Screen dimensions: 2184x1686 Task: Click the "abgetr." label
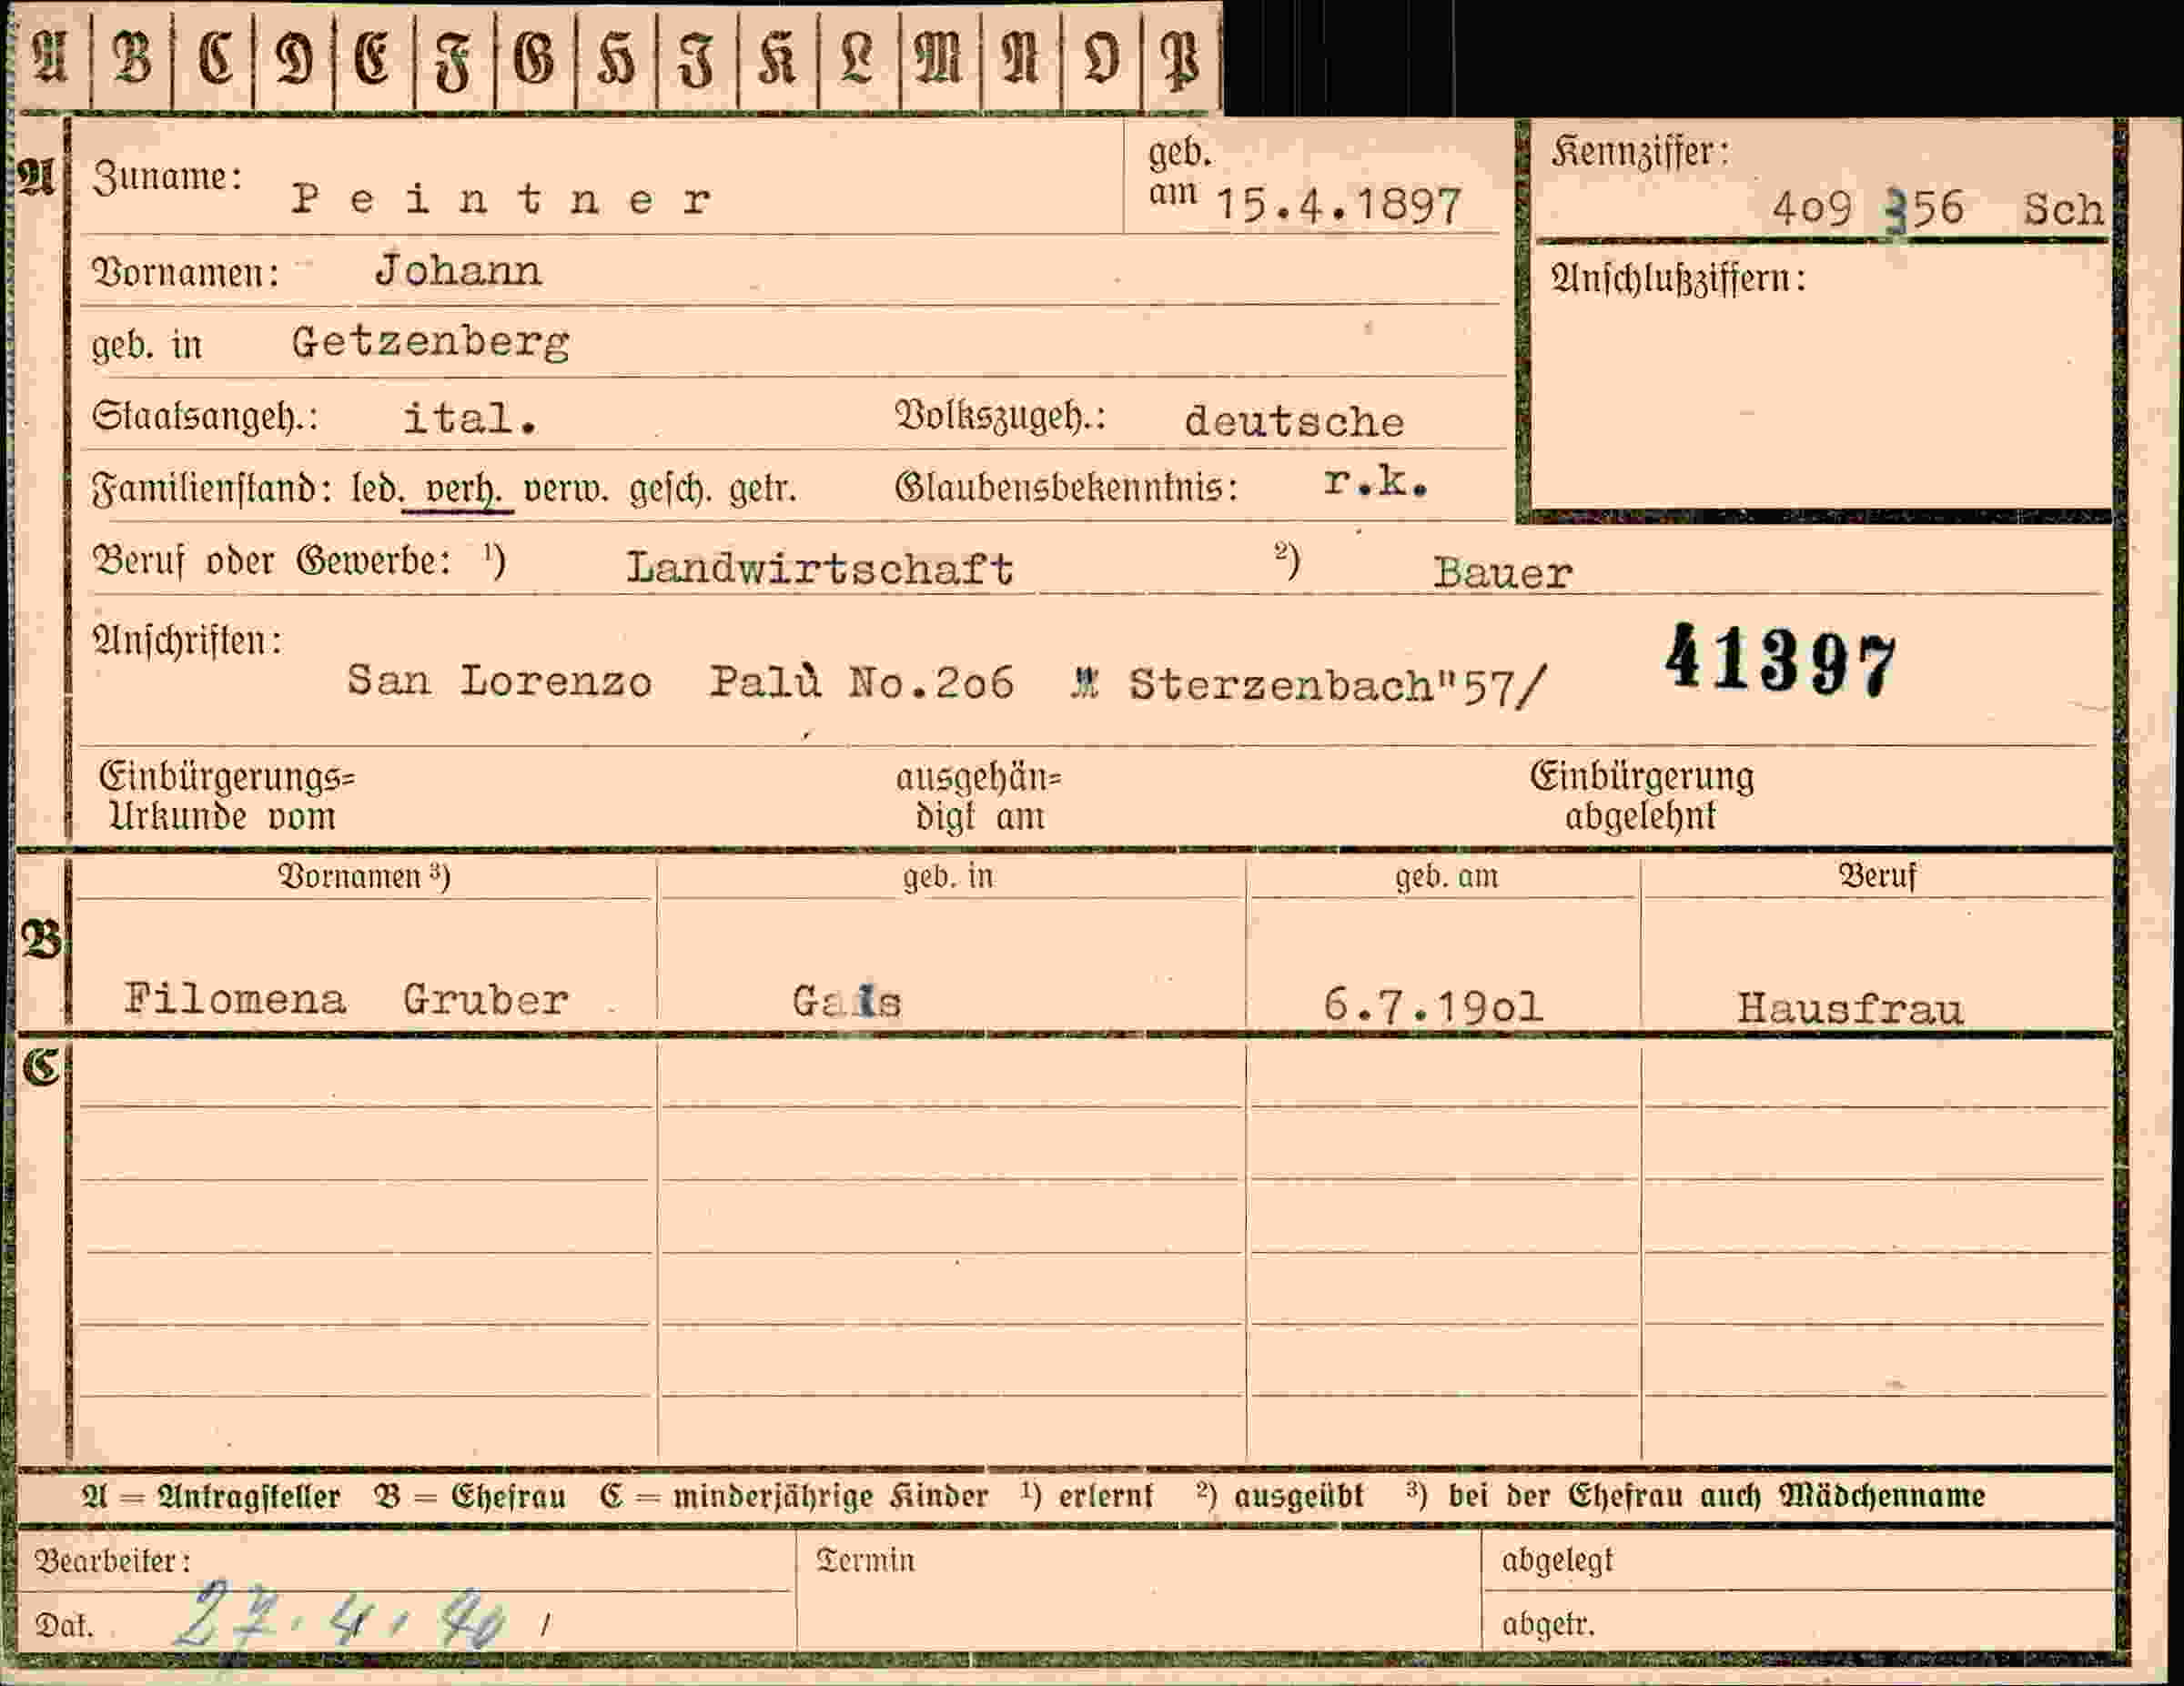point(1548,1624)
